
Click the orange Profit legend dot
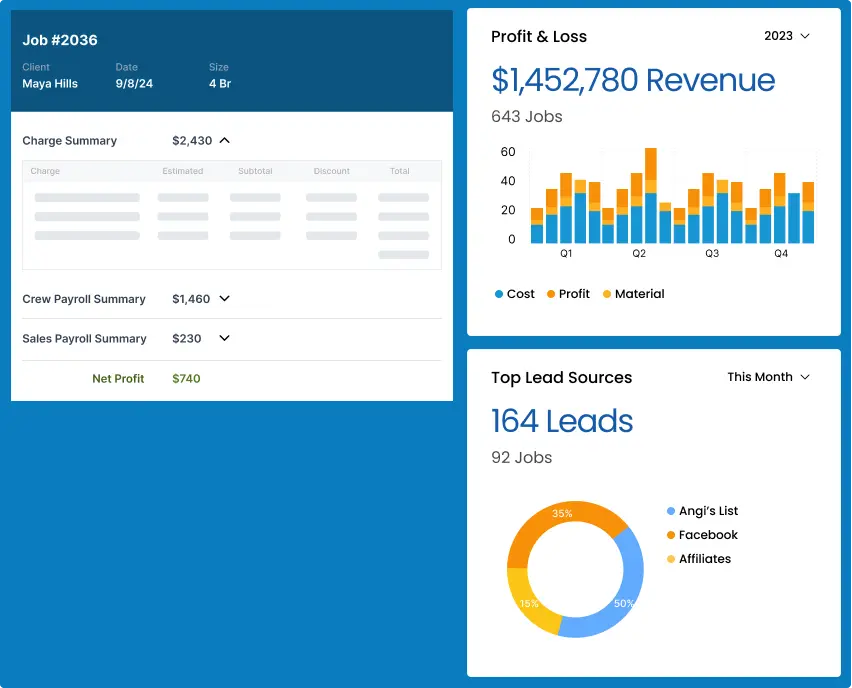(551, 295)
